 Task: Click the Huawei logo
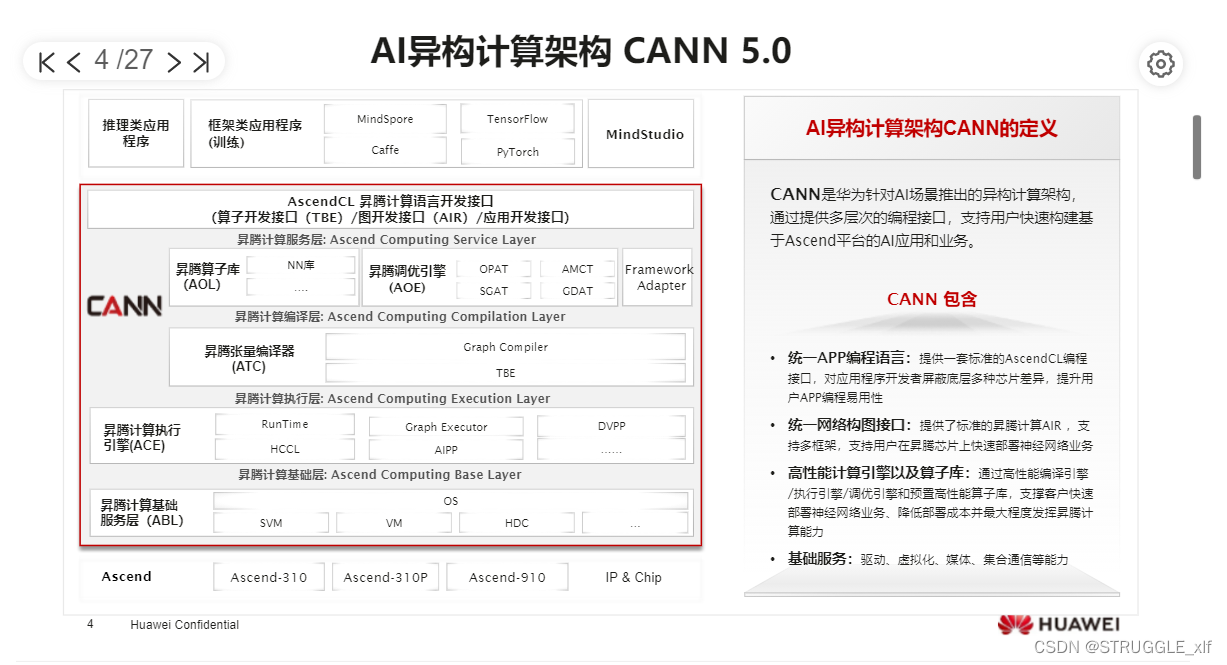1058,625
